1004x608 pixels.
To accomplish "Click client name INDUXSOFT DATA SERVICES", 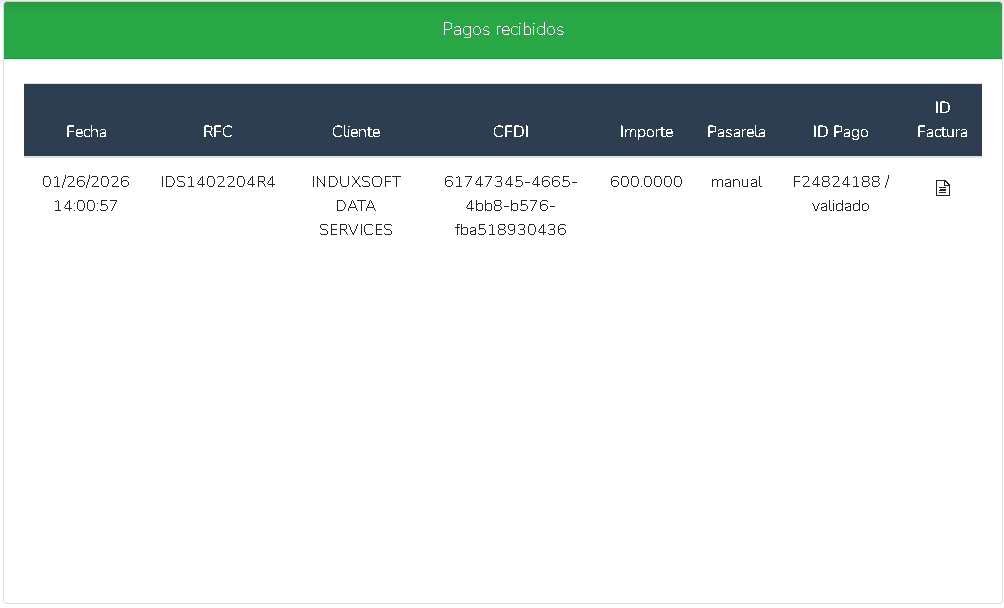I will click(356, 206).
